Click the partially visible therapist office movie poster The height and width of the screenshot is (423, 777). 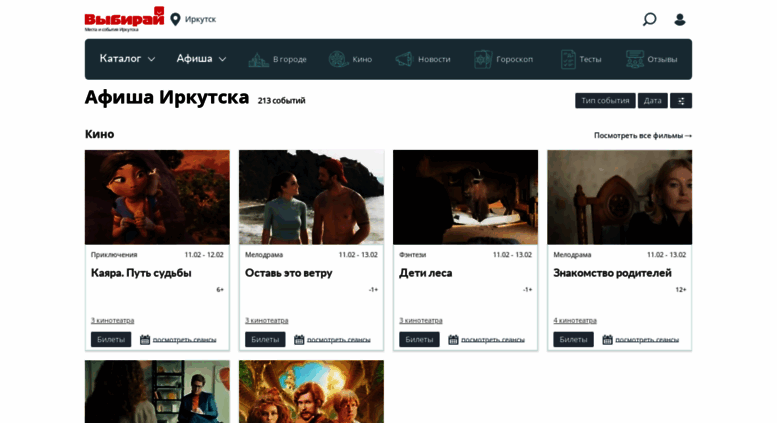[157, 391]
